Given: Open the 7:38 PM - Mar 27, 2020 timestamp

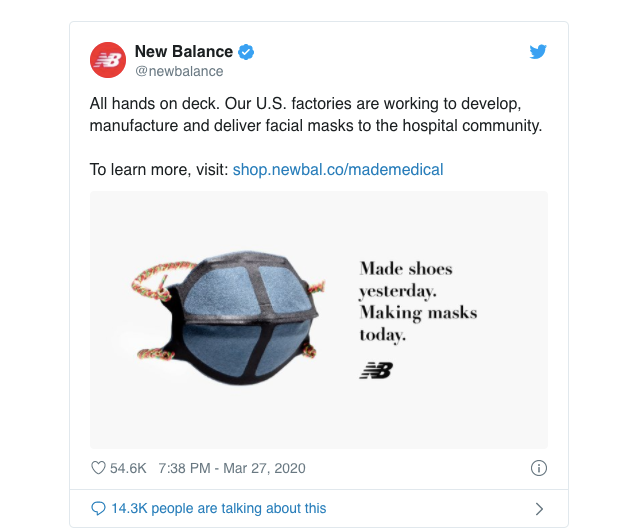Looking at the screenshot, I should pos(231,468).
